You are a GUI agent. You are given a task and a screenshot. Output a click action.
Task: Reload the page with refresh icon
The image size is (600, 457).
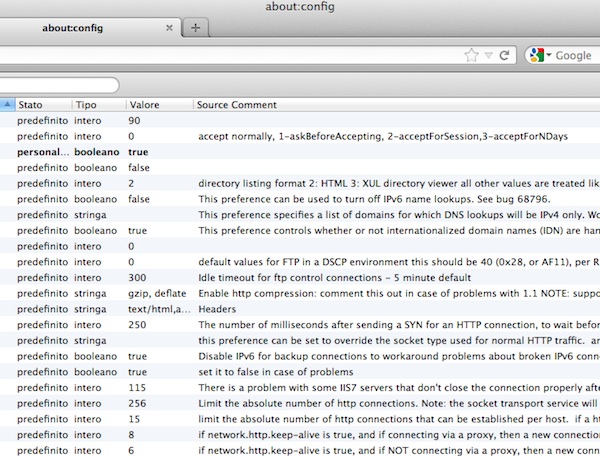504,55
